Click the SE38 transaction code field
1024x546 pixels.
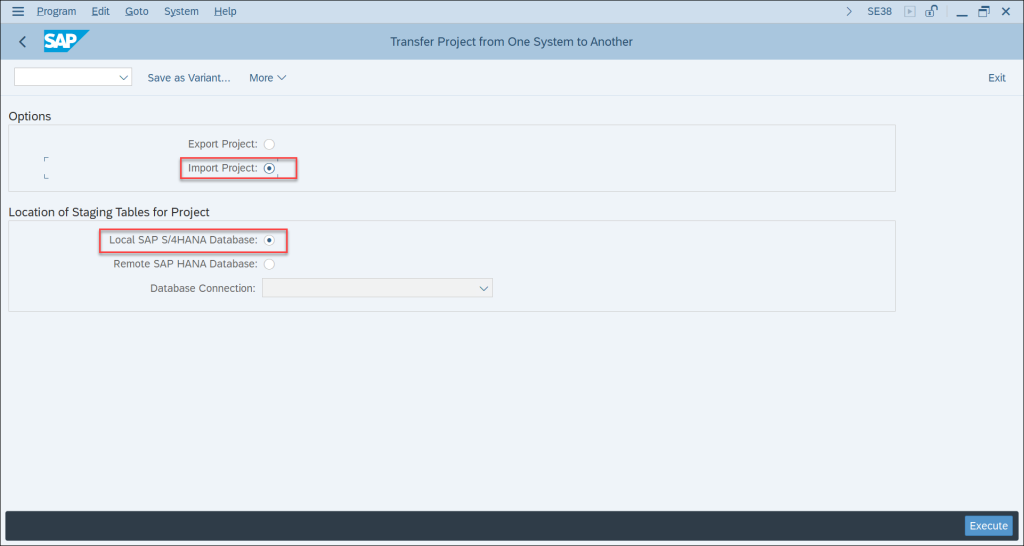point(879,11)
